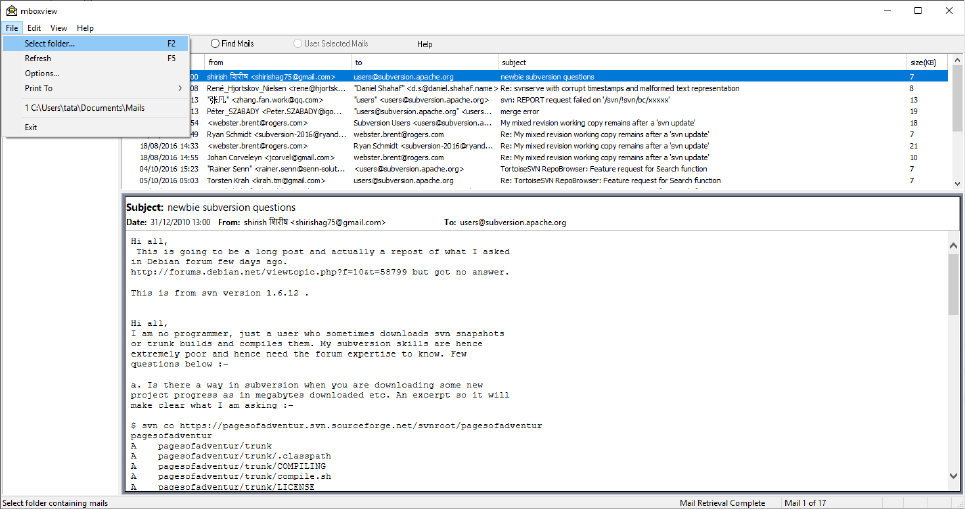Click 'Mail Retrieval Complete' in status bar
This screenshot has height=509, width=965.
click(x=723, y=503)
